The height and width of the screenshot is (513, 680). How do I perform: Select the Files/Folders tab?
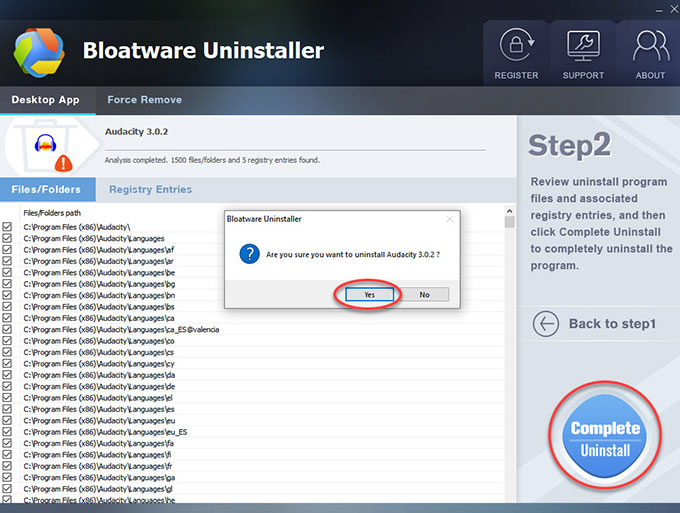(x=48, y=190)
